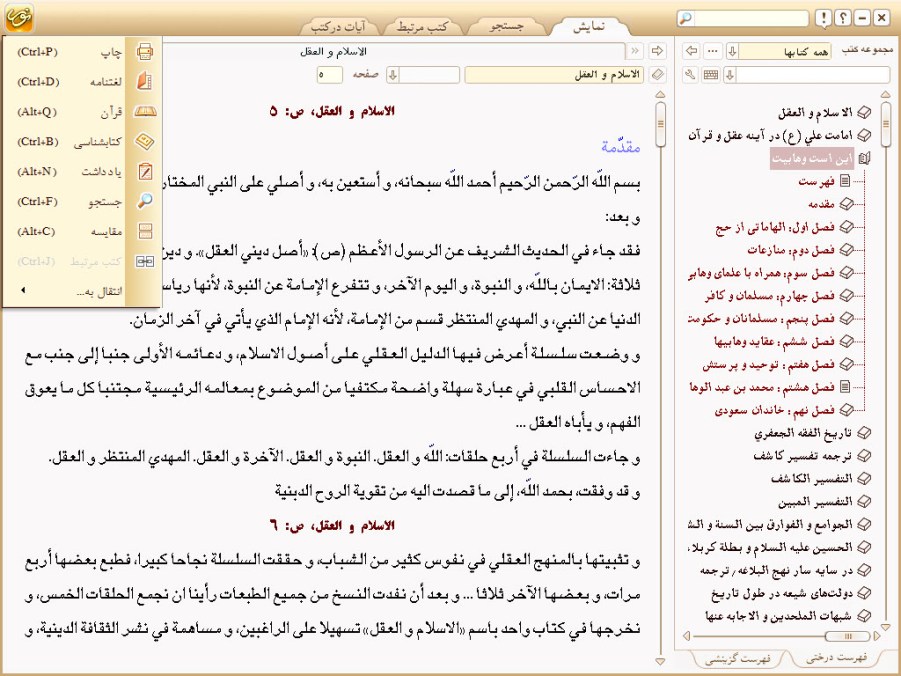Image resolution: width=901 pixels, height=676 pixels.
Task: Click the split-pane icon beside مقایسه
Action: click(144, 231)
